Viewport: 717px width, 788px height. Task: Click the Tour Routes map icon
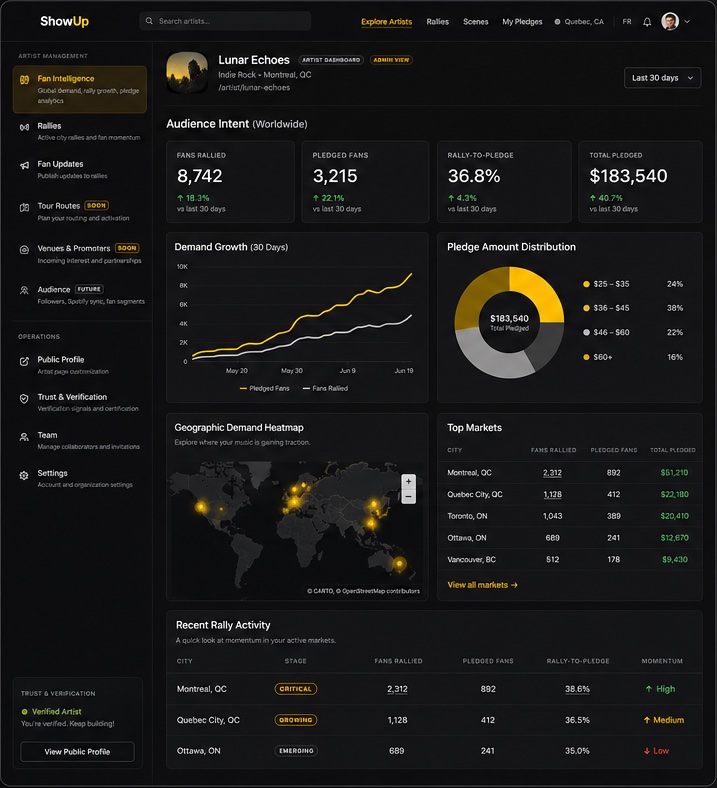[24, 207]
